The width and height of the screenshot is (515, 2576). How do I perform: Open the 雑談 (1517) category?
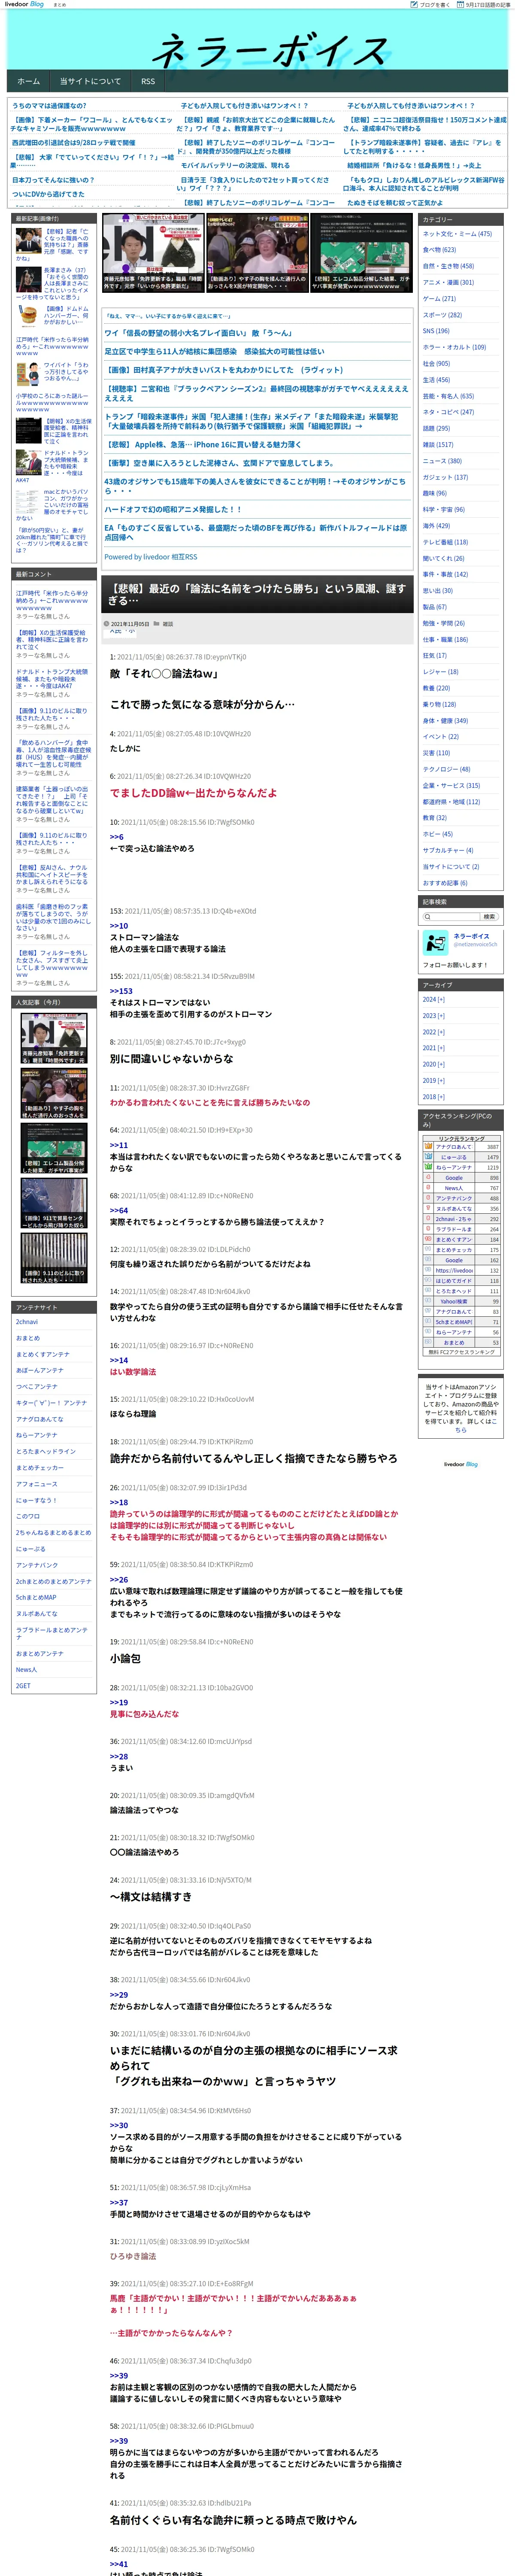click(x=438, y=444)
